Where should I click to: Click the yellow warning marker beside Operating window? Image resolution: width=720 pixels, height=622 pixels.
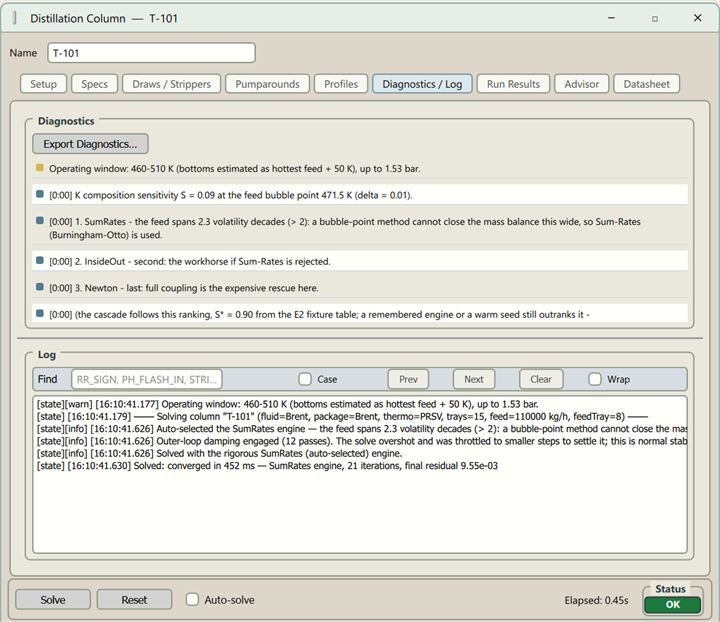tap(39, 168)
